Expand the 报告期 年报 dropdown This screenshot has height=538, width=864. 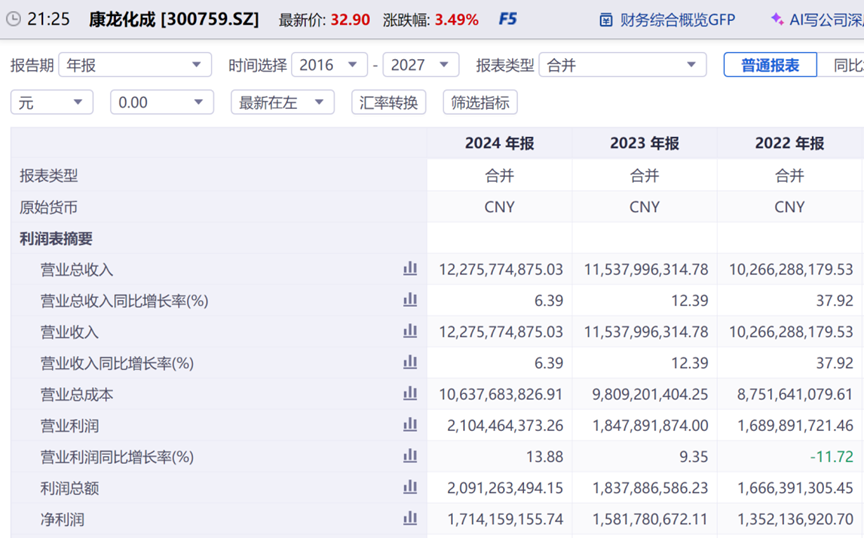pos(135,65)
